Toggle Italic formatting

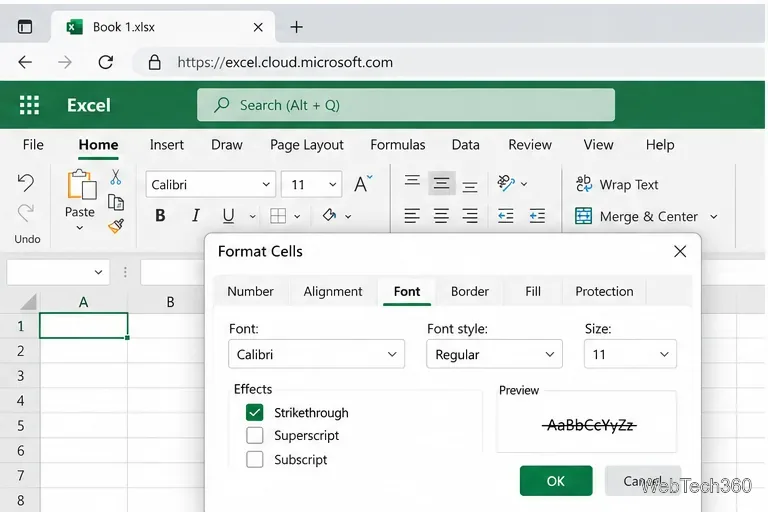point(195,216)
